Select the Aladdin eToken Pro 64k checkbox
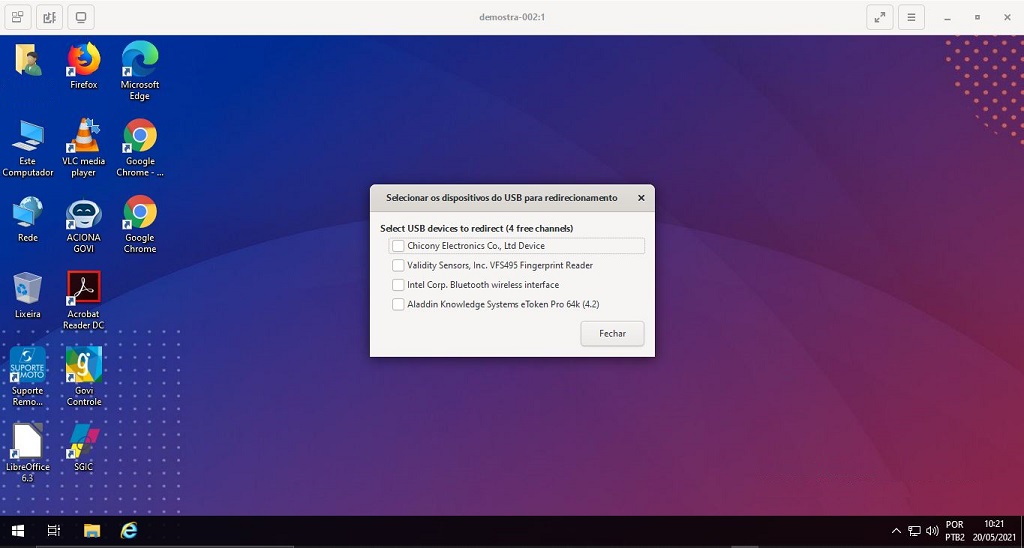 [x=398, y=305]
